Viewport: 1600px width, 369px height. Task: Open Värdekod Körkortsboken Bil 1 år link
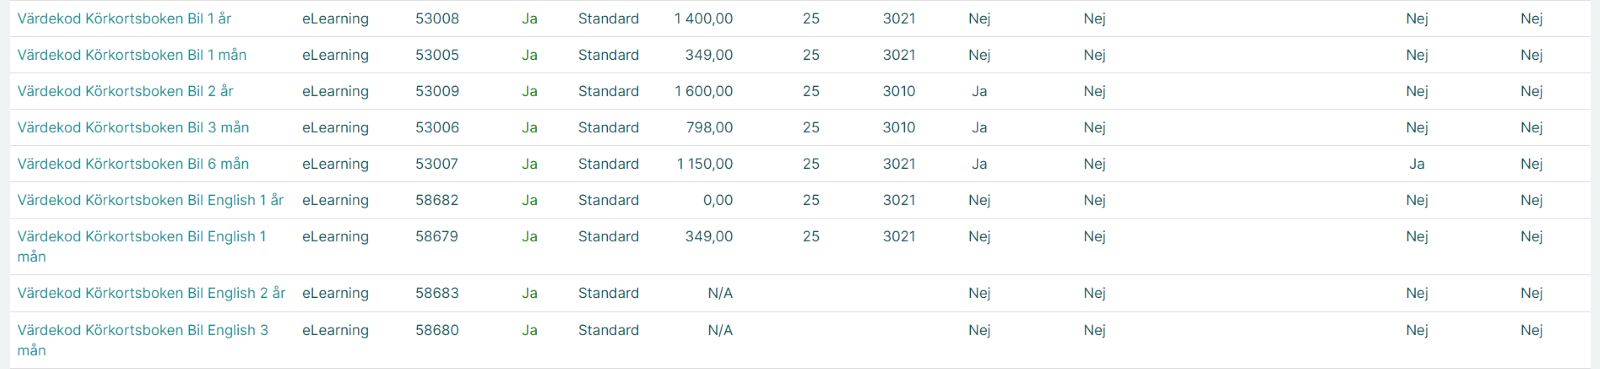coord(124,18)
